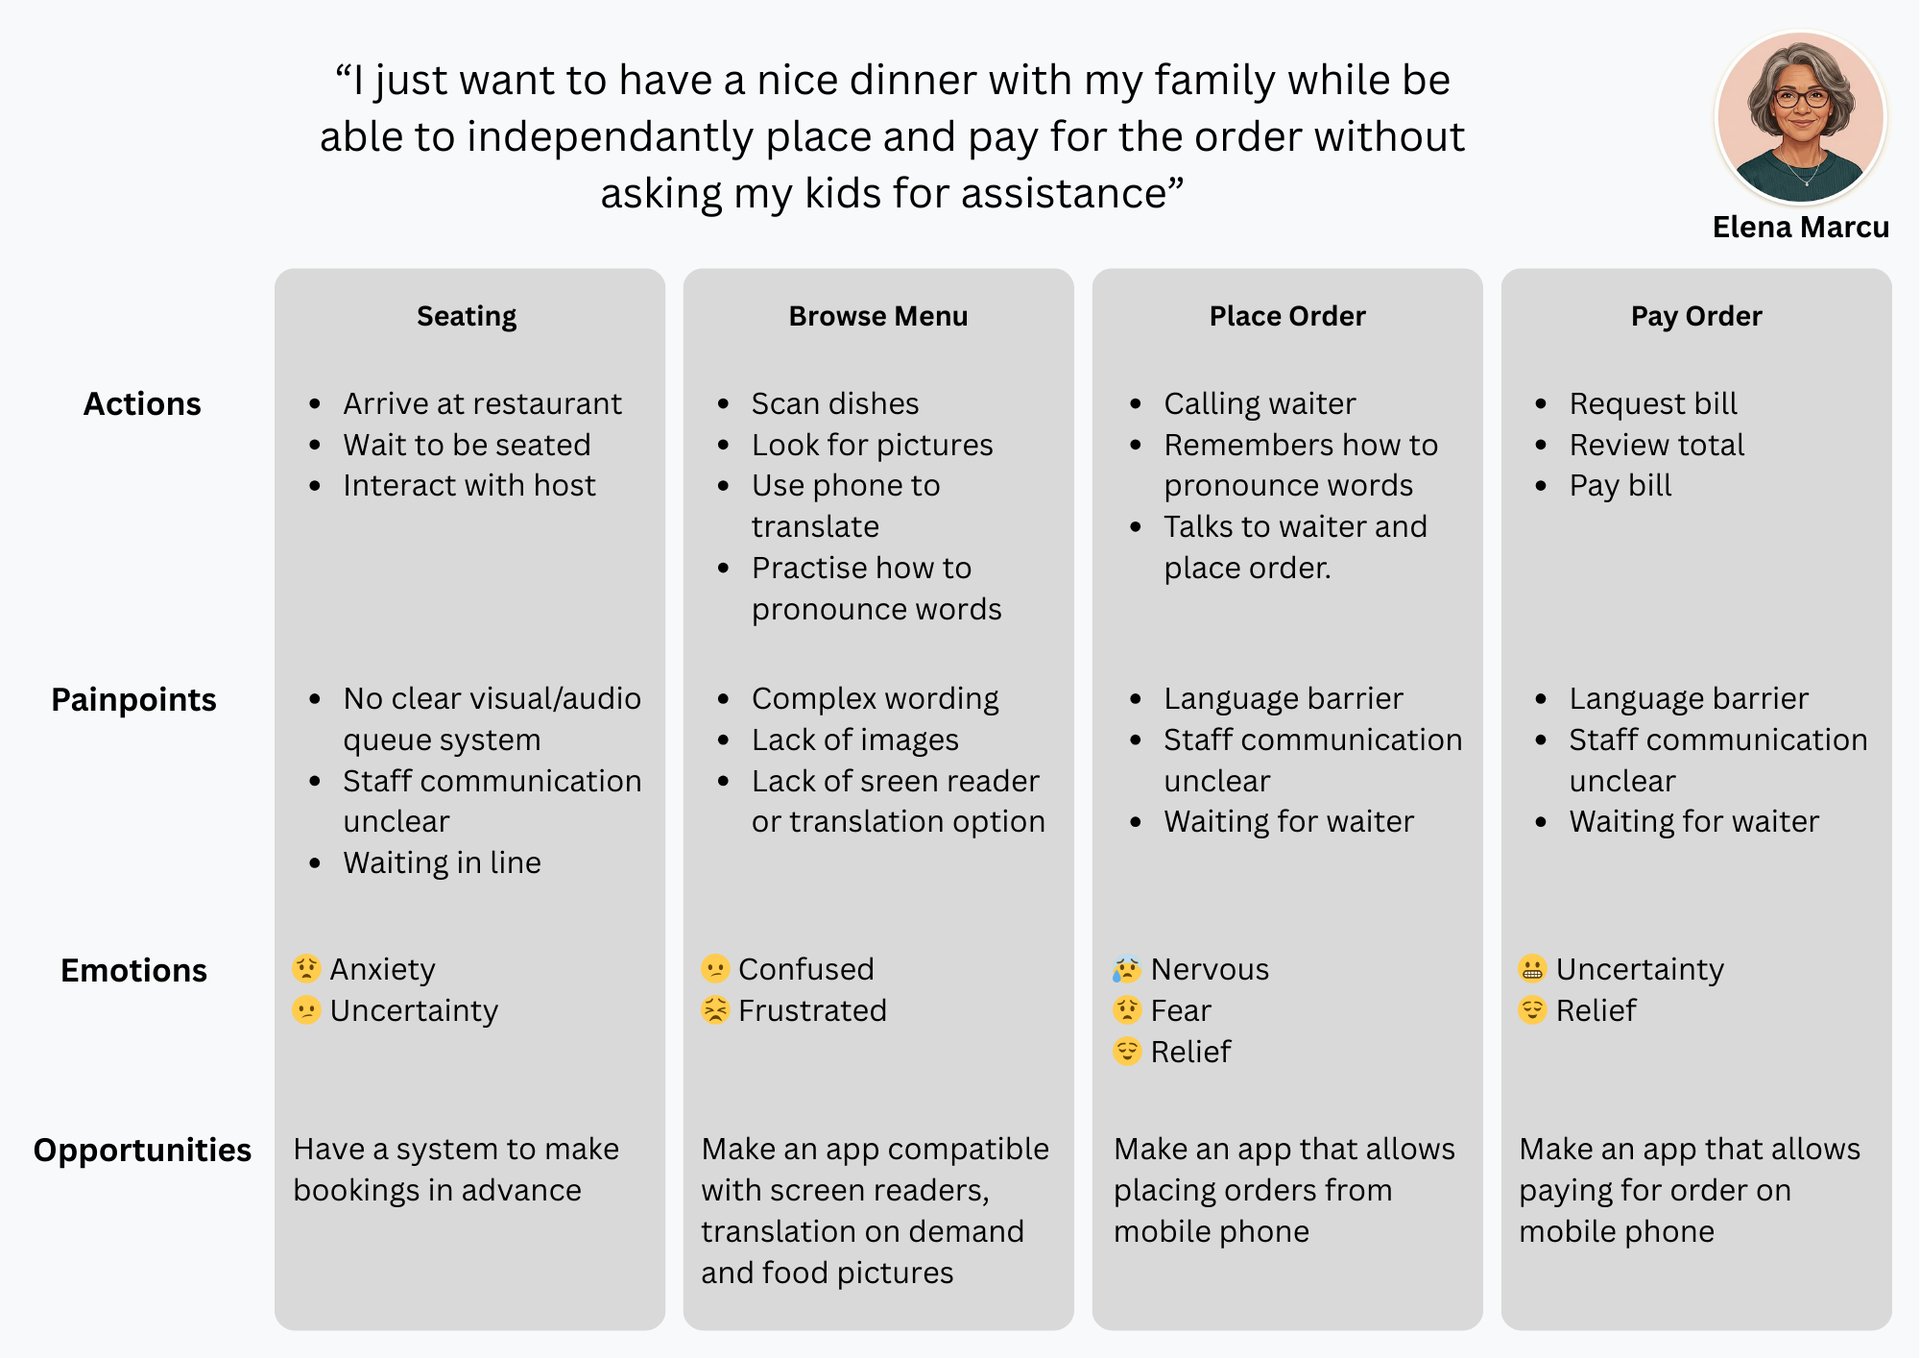Click the Frustrated face emoji

(x=715, y=1010)
